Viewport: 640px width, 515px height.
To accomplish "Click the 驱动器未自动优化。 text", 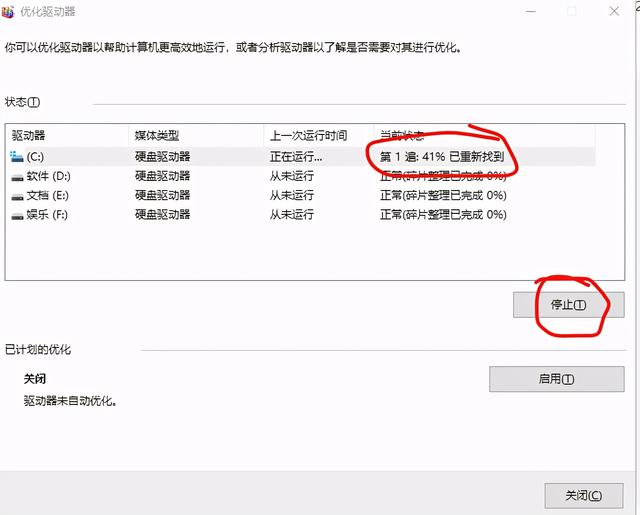I will (70, 401).
